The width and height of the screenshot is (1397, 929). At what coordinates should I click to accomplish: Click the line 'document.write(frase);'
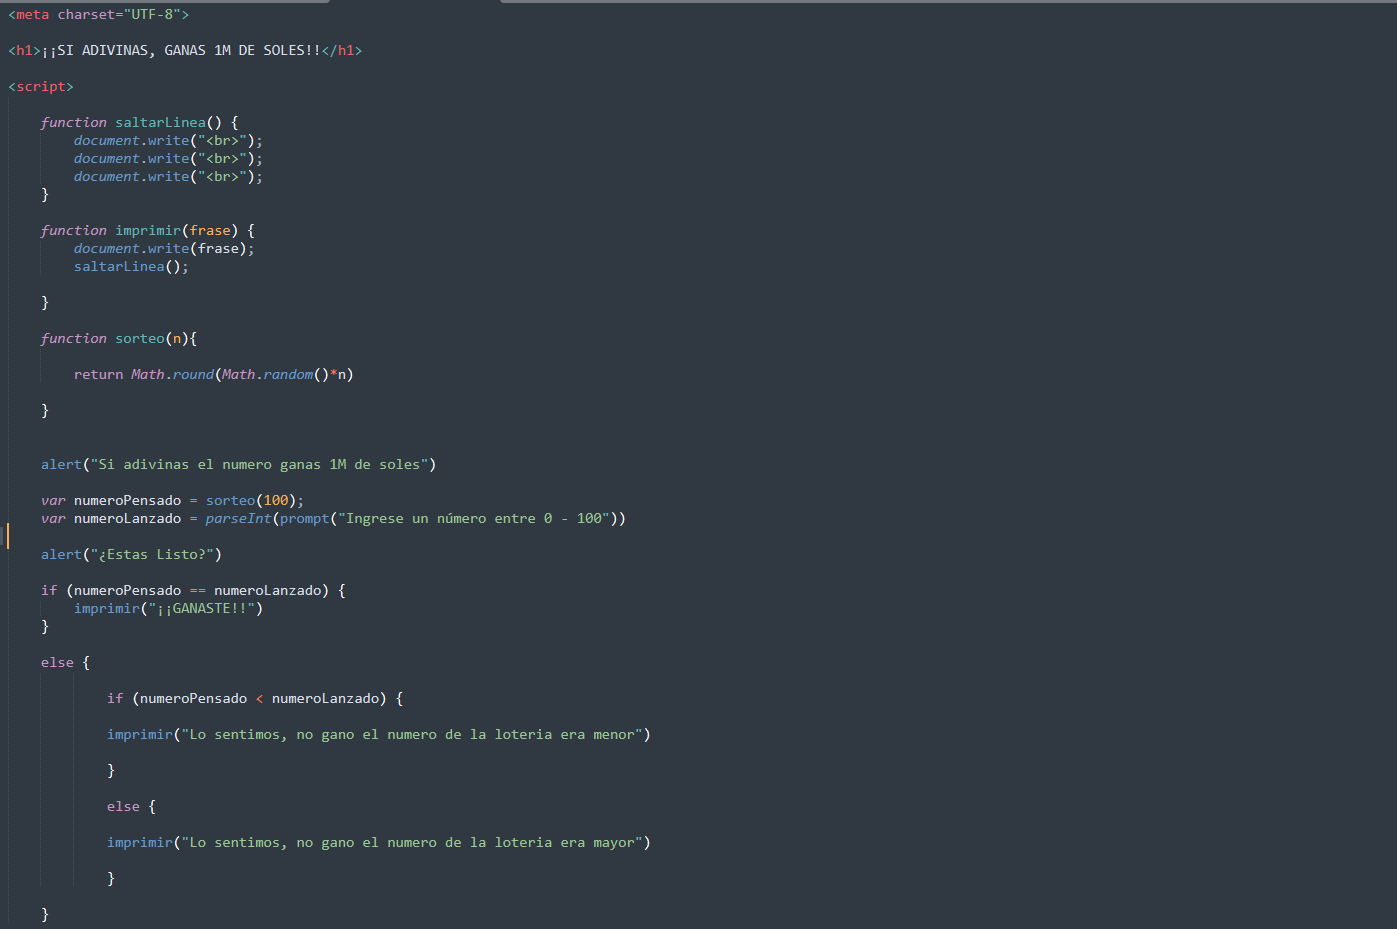tap(164, 248)
